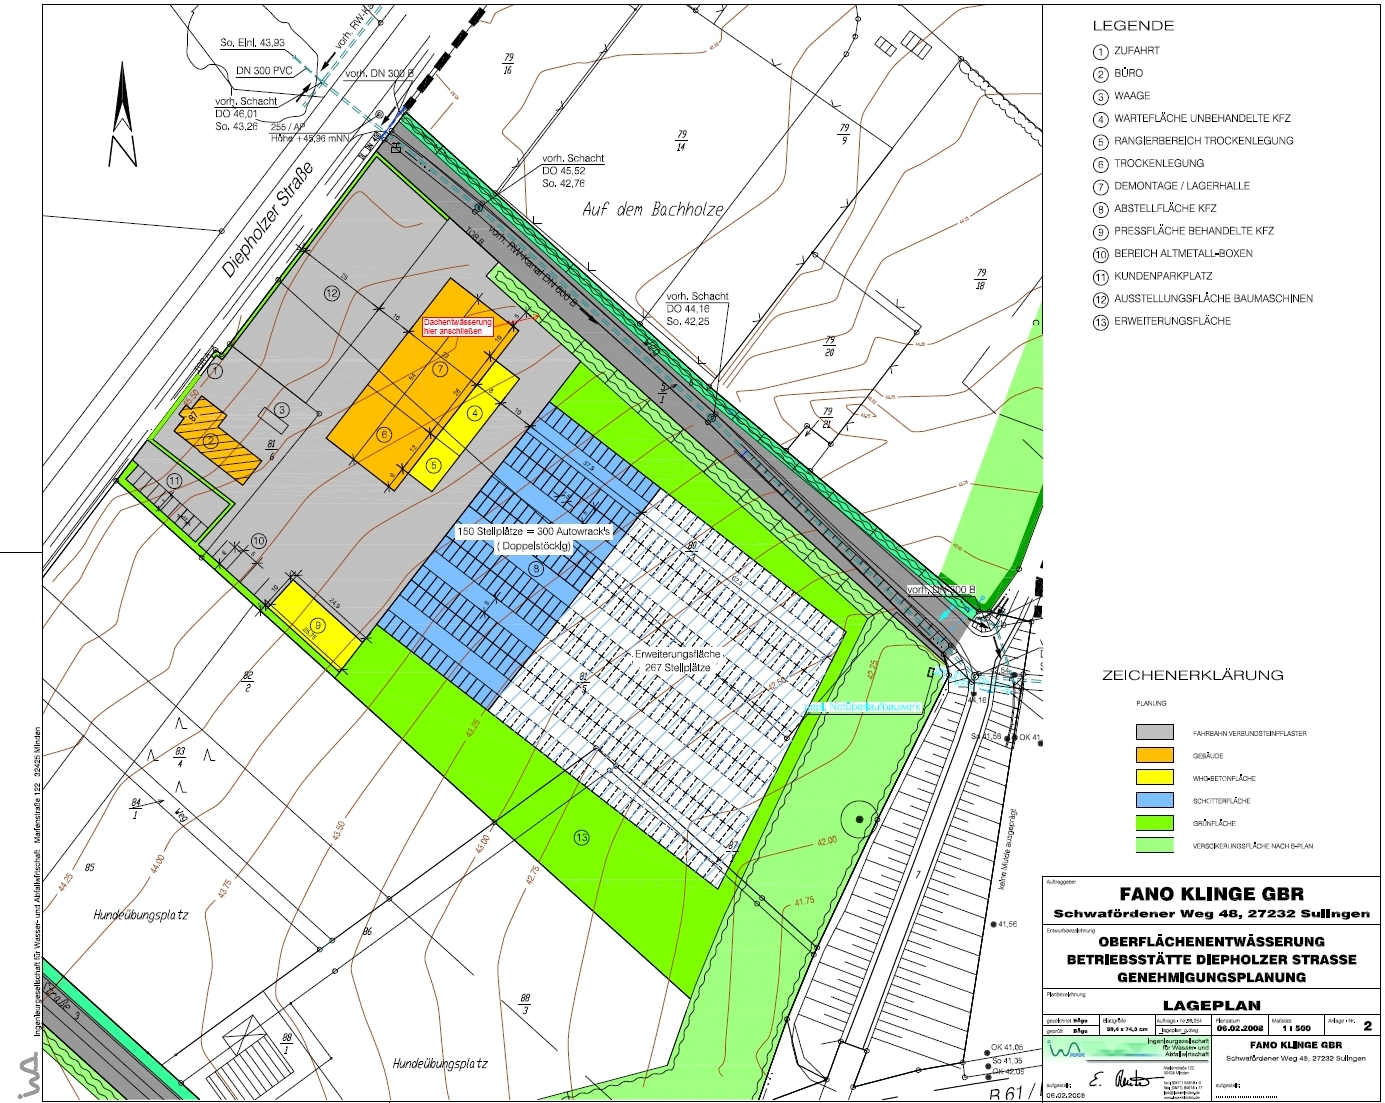Pick the gray Fahrbahn Verbundsteinpflaster swatch

click(1154, 733)
